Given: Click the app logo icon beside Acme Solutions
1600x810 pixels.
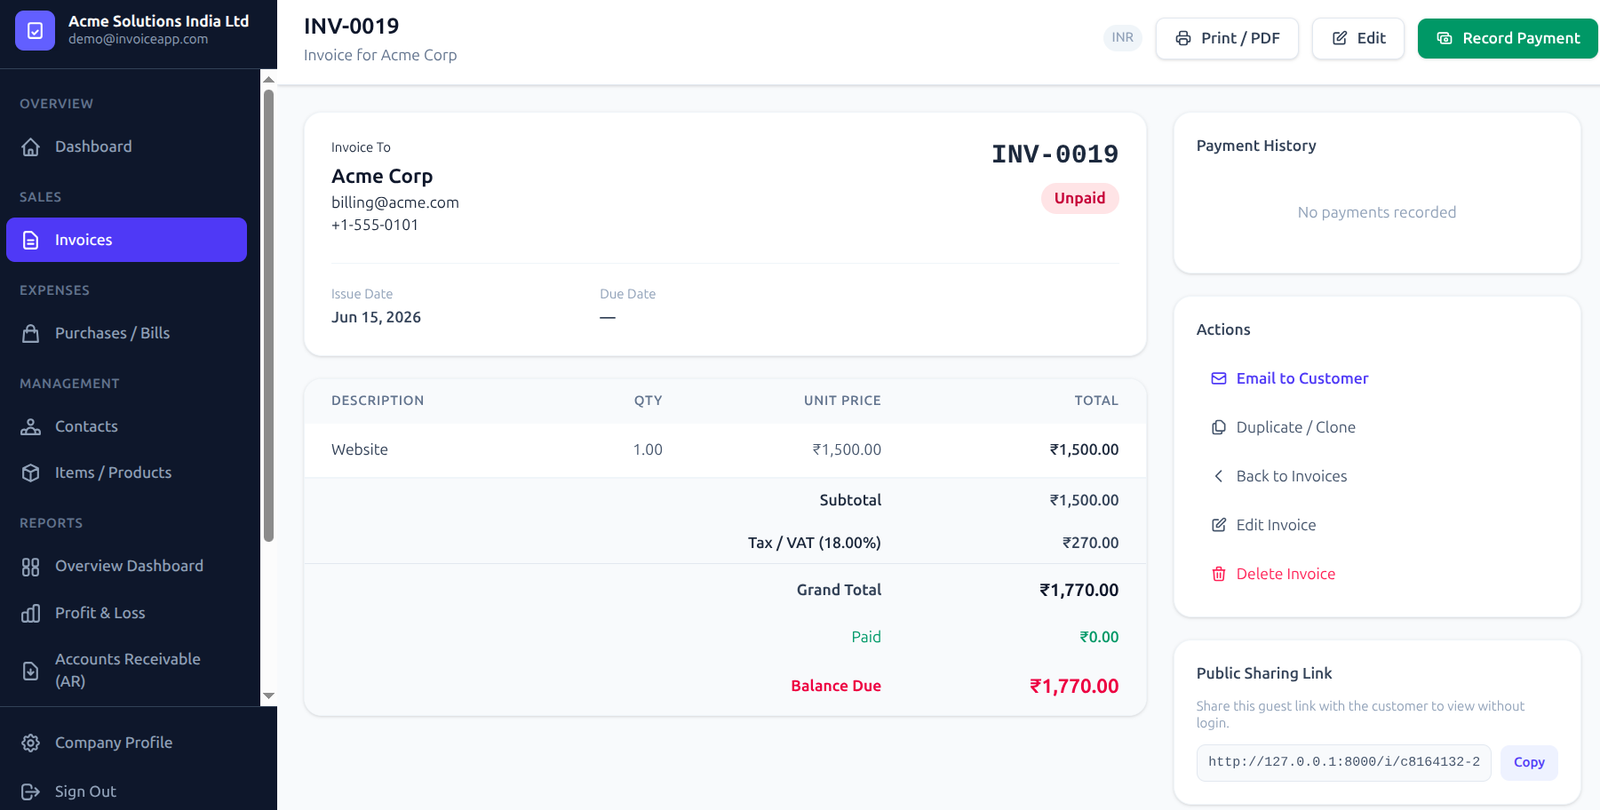Looking at the screenshot, I should [x=35, y=31].
